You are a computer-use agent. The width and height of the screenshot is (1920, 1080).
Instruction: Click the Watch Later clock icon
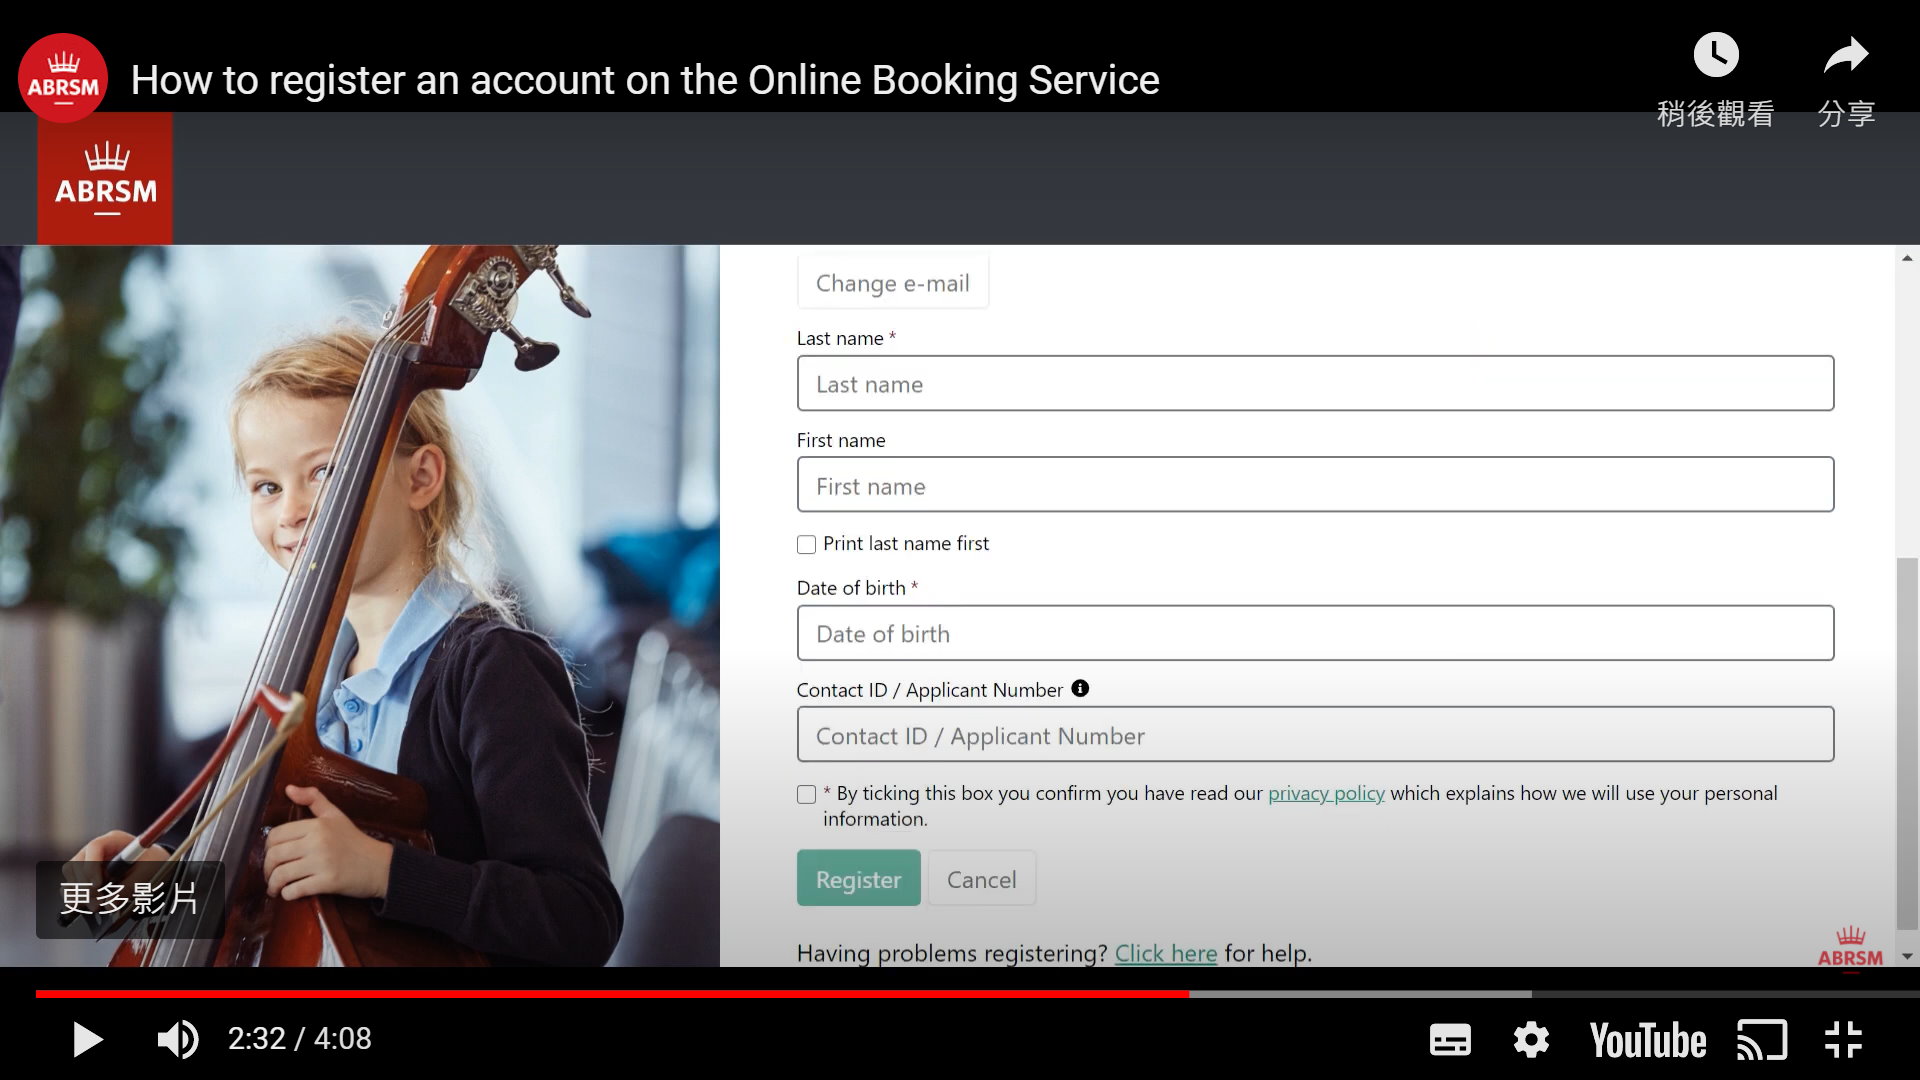pyautogui.click(x=1716, y=56)
